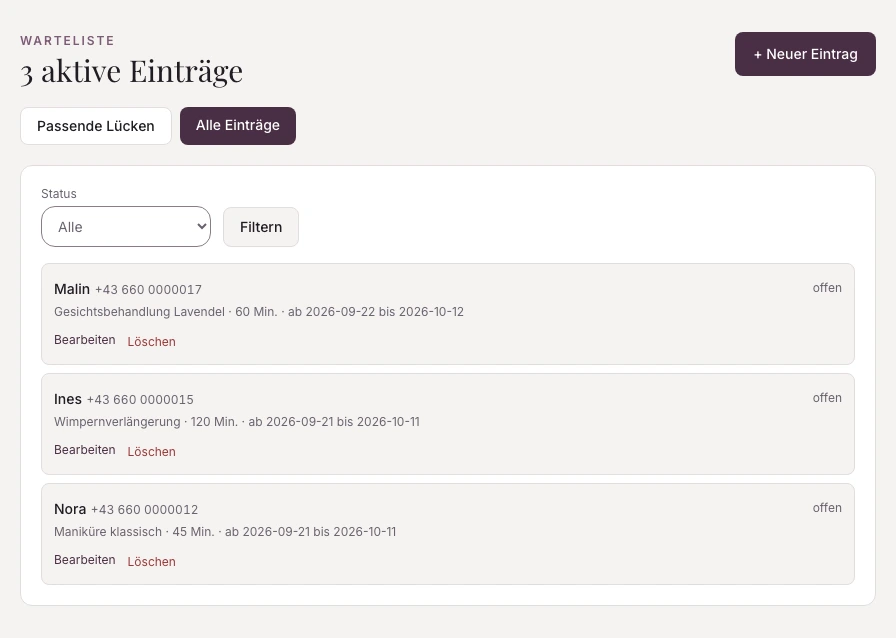Click the name Nora
The width and height of the screenshot is (896, 638).
point(70,509)
